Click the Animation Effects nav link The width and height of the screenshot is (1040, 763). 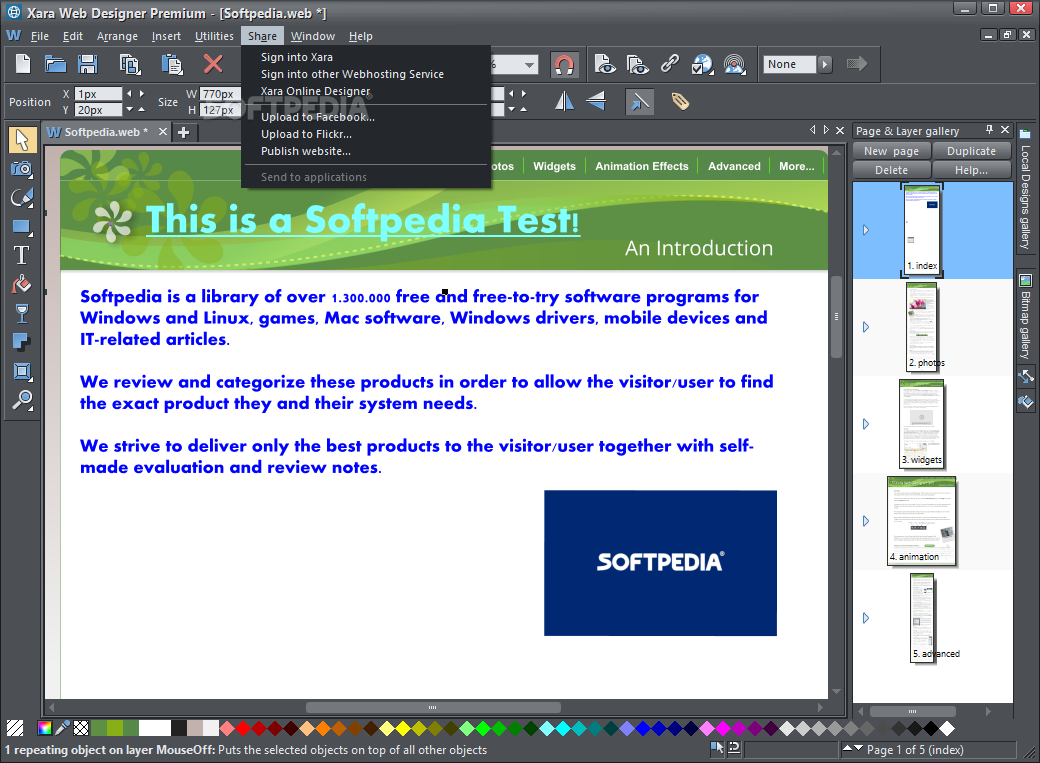point(641,166)
